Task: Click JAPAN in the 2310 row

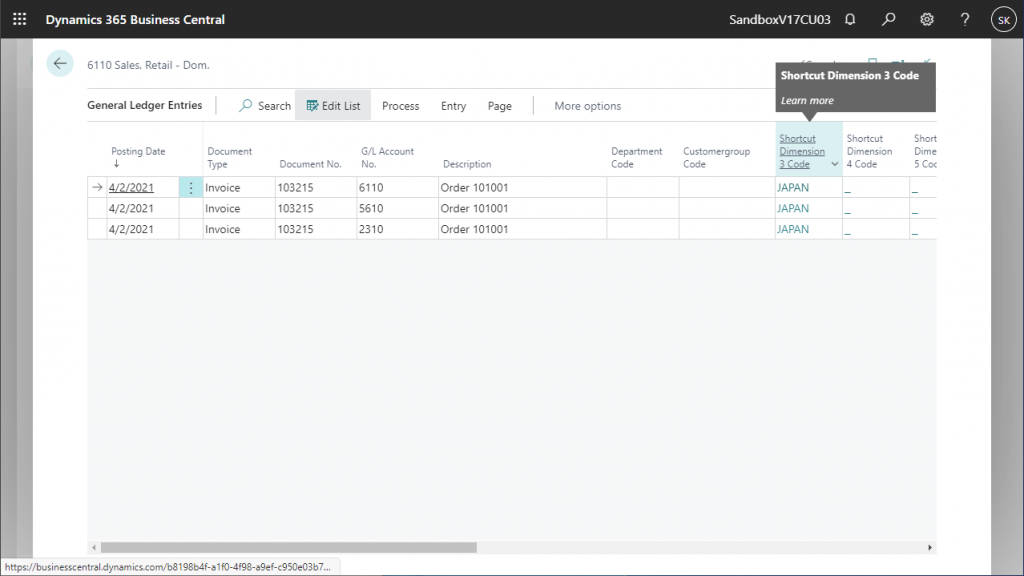Action: [793, 229]
